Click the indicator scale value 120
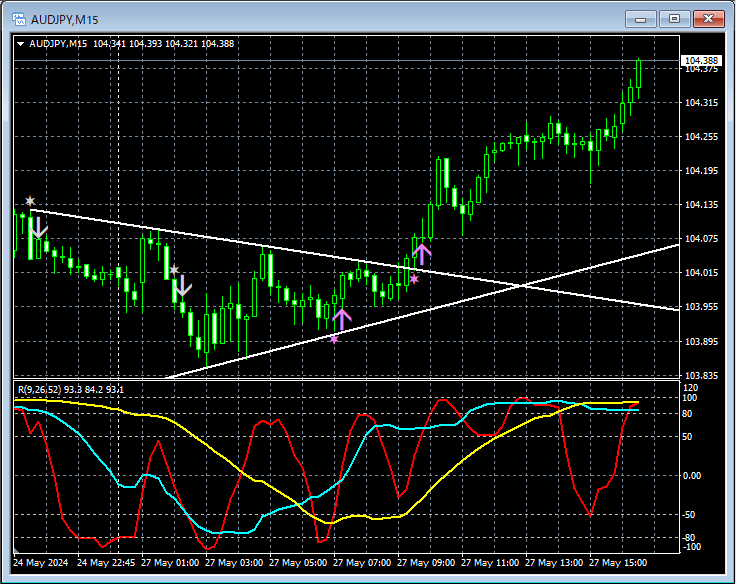 (x=690, y=388)
